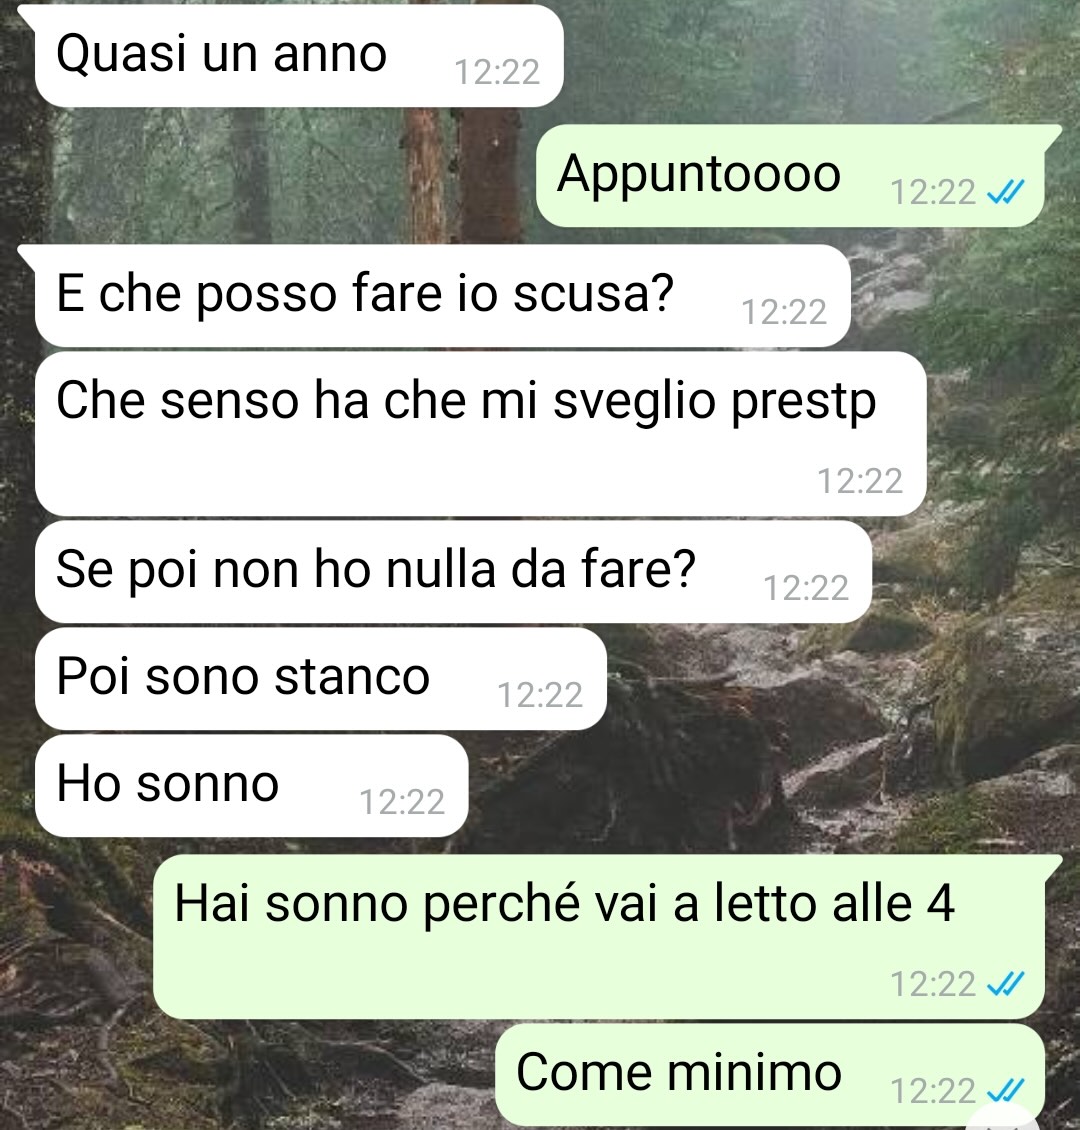This screenshot has height=1130, width=1080.
Task: Tap the timestamp beside "Ho sonno"
Action: pos(402,801)
